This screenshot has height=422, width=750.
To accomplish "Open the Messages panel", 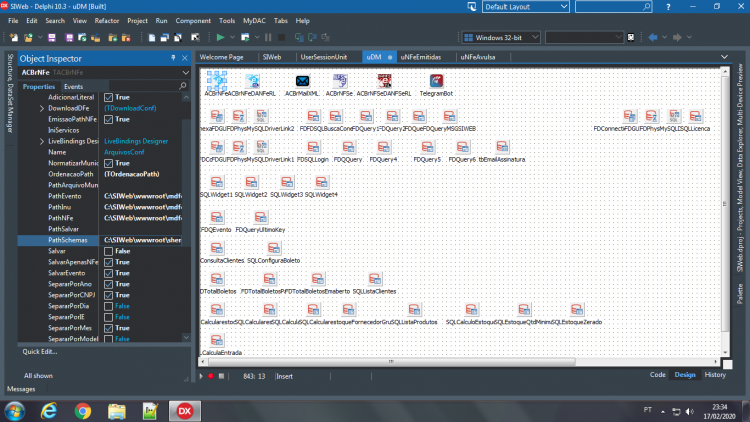I will point(21,389).
